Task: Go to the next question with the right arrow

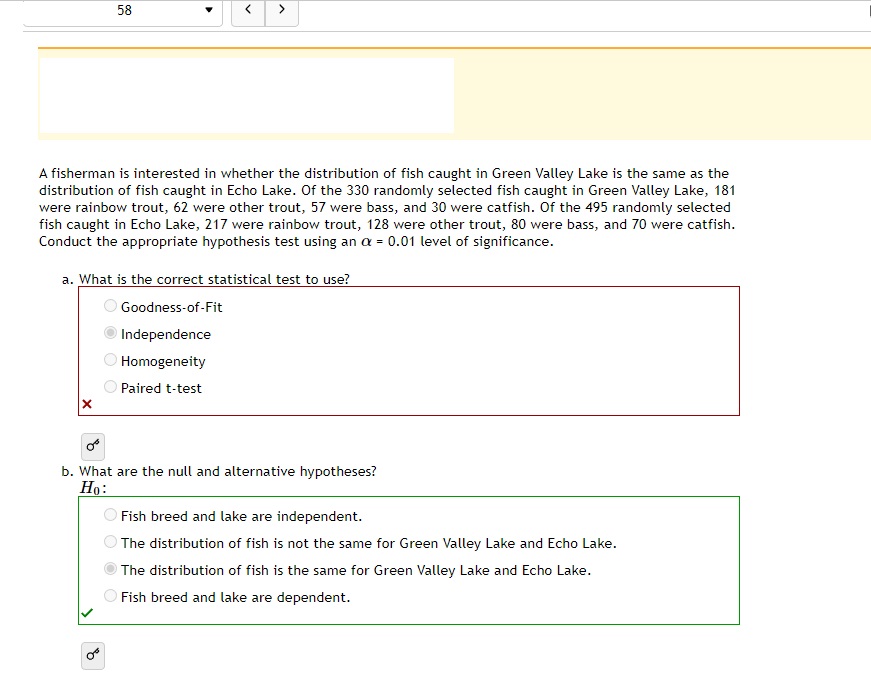Action: pyautogui.click(x=281, y=9)
